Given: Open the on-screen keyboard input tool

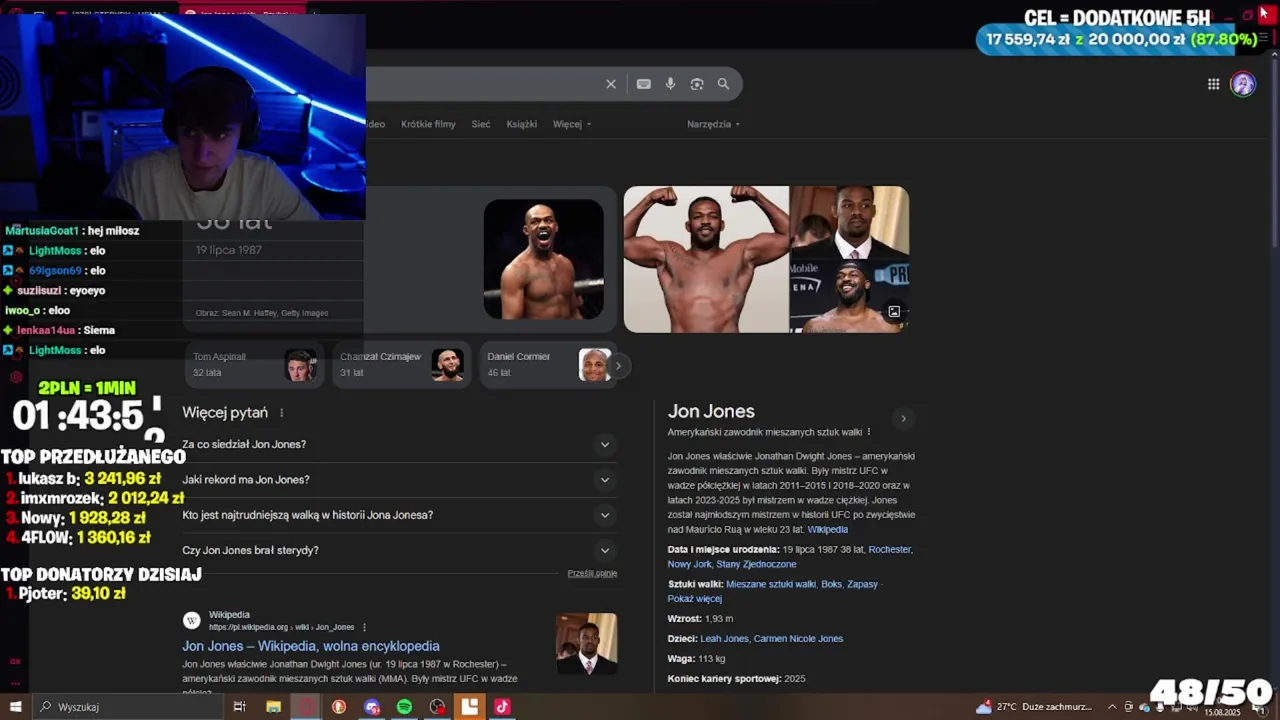Looking at the screenshot, I should 644,84.
